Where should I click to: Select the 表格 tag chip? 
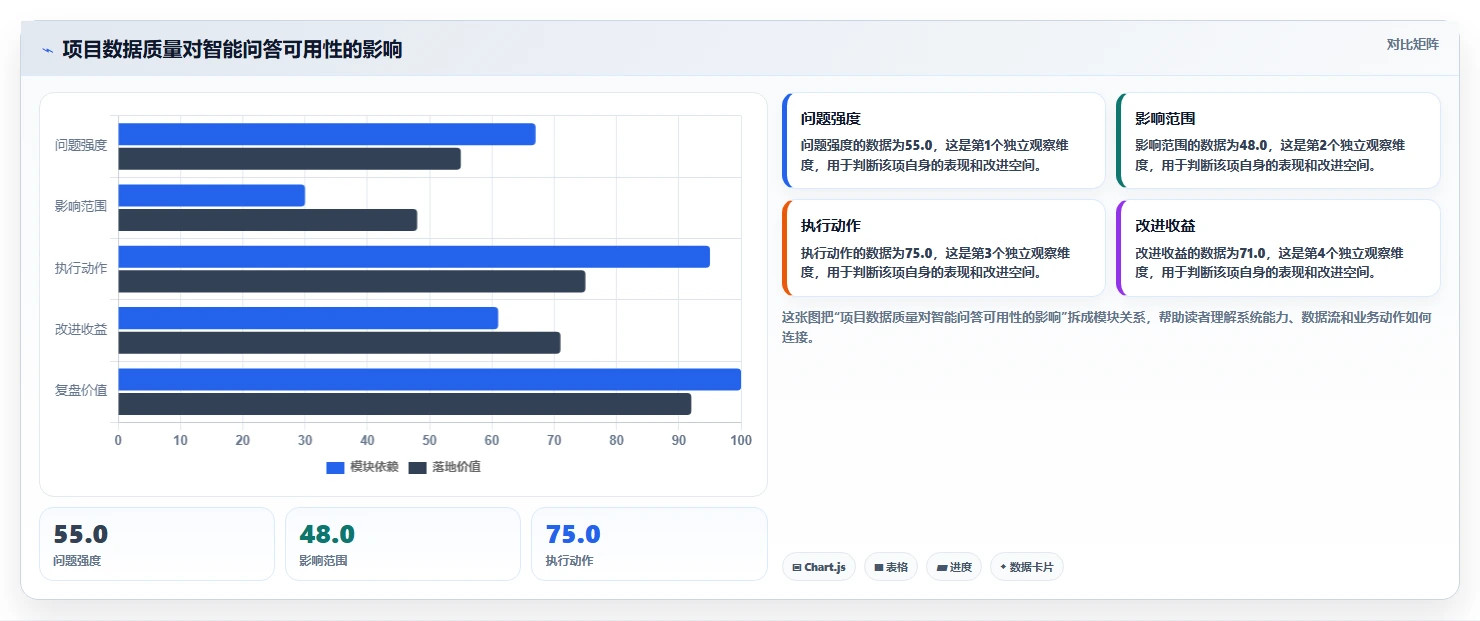pos(890,567)
